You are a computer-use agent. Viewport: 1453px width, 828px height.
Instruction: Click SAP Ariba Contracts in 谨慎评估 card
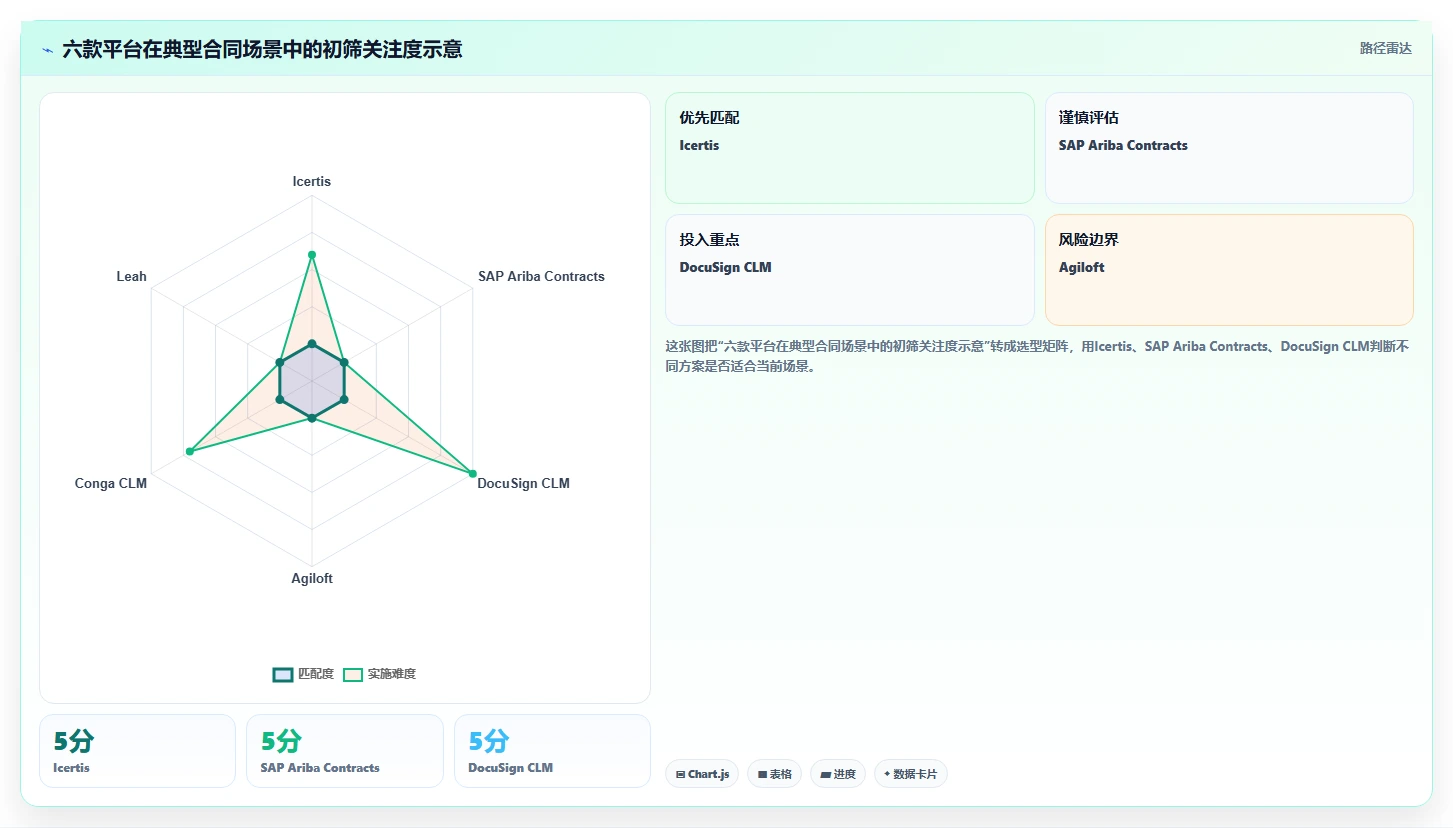[1123, 145]
